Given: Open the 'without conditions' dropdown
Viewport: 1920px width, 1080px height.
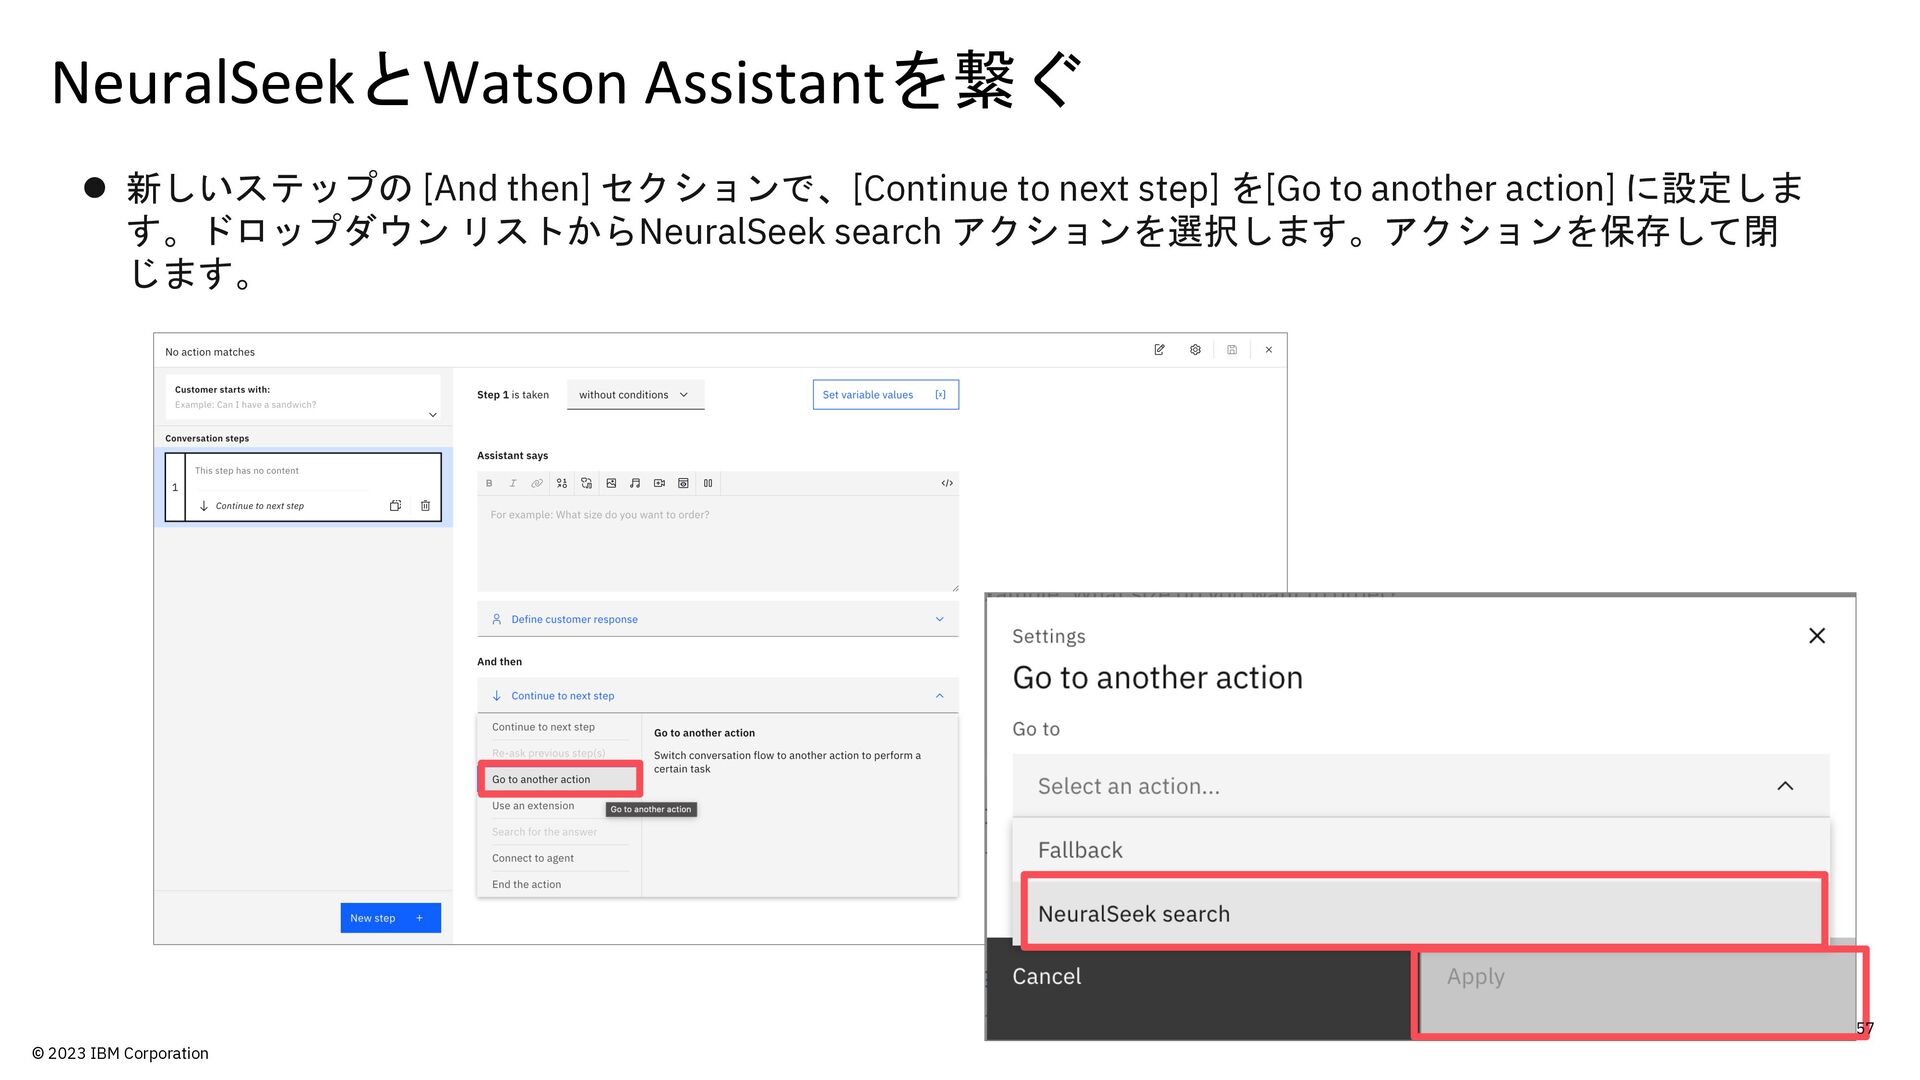Looking at the screenshot, I should coord(635,395).
